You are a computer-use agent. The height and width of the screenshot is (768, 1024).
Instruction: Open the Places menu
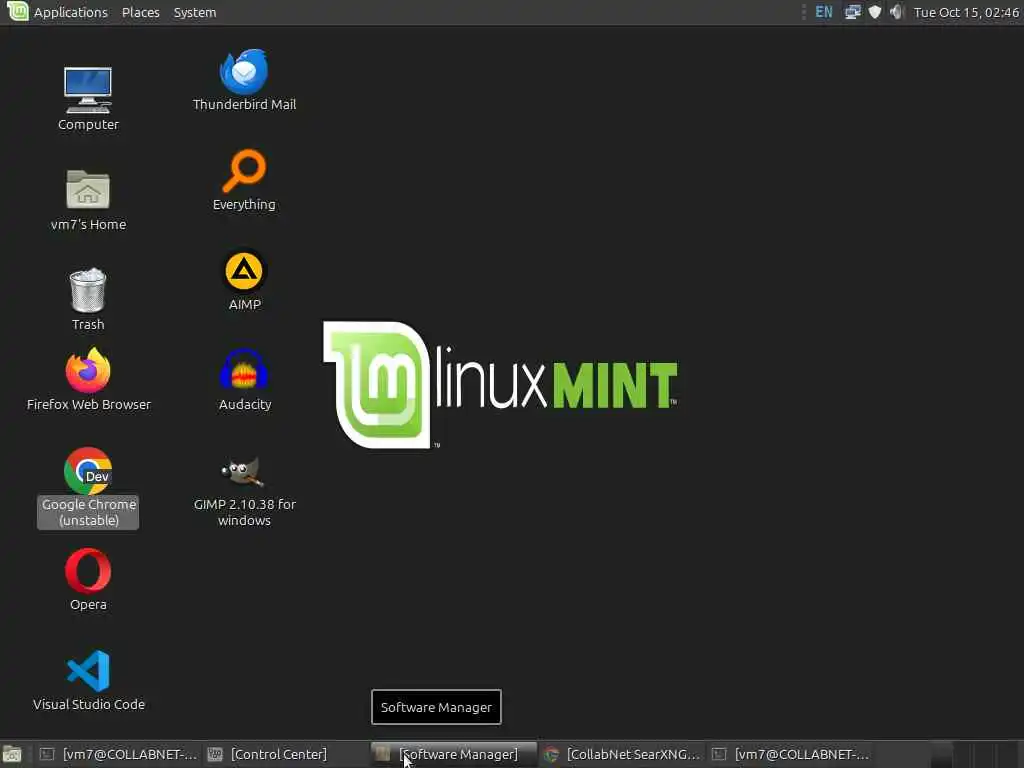[140, 12]
